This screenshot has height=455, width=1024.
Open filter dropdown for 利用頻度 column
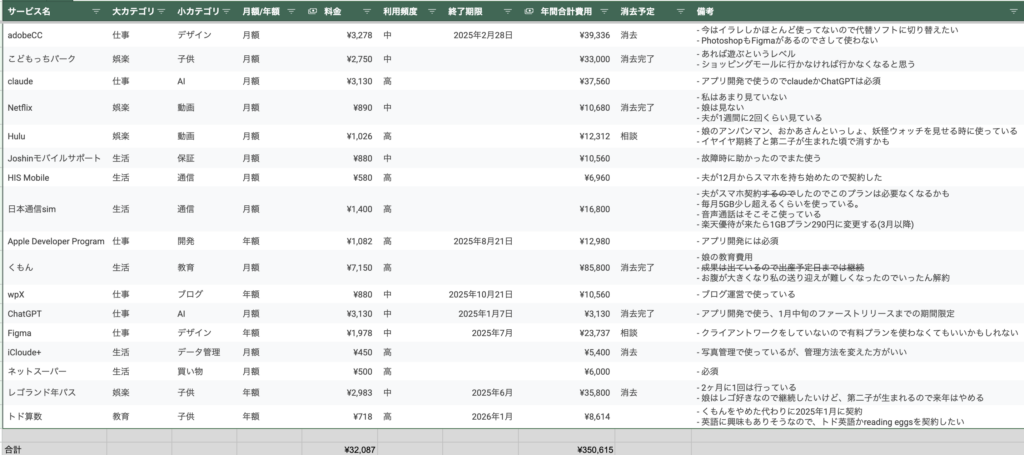click(x=432, y=11)
